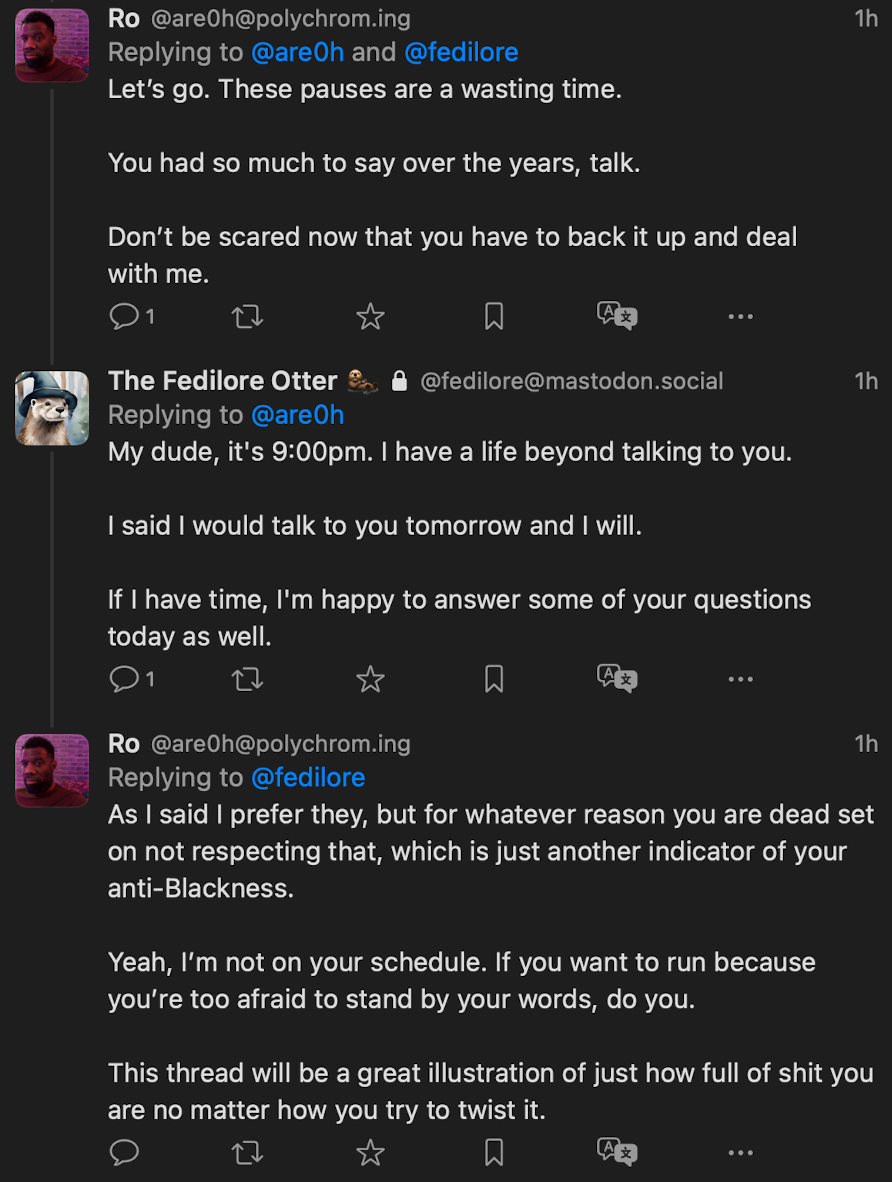Boost Ro's "Let's go" post
The height and width of the screenshot is (1182, 892).
tap(247, 317)
